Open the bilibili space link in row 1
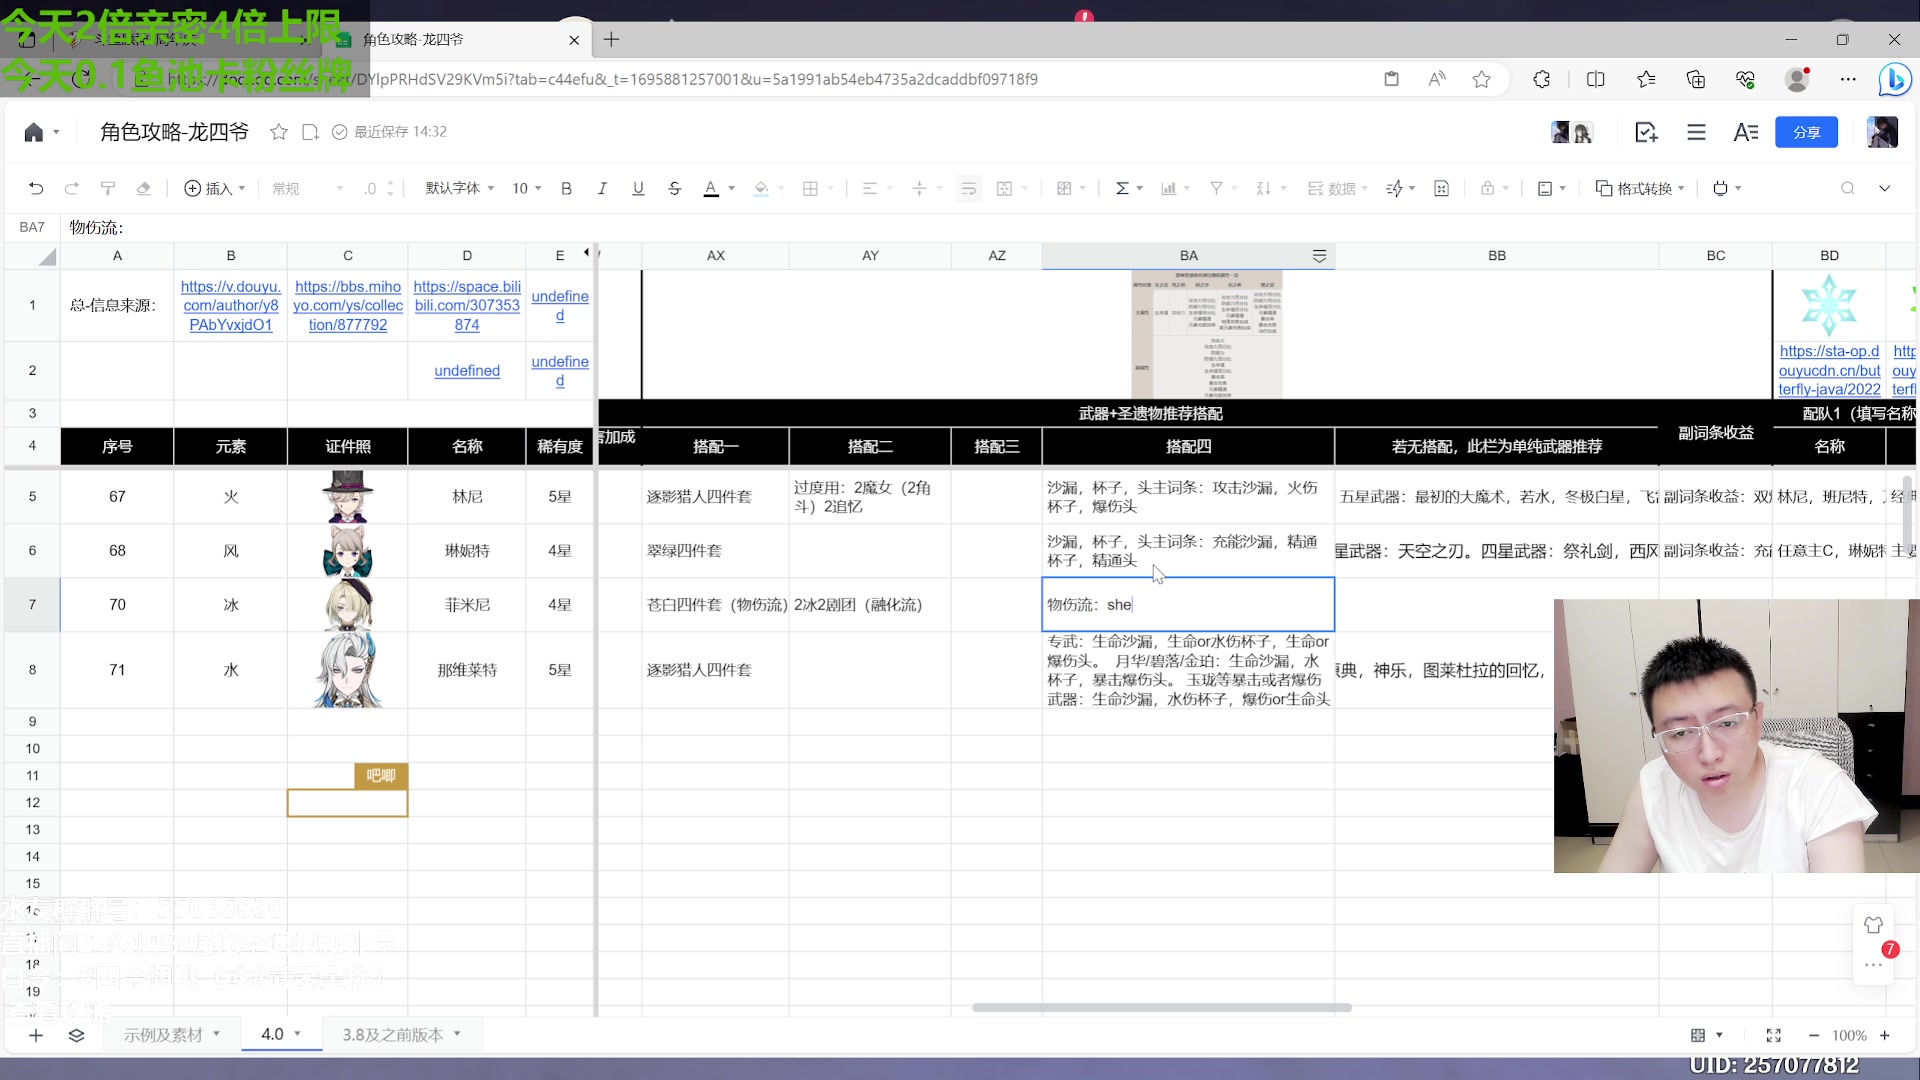Image resolution: width=1920 pixels, height=1080 pixels. pos(467,305)
